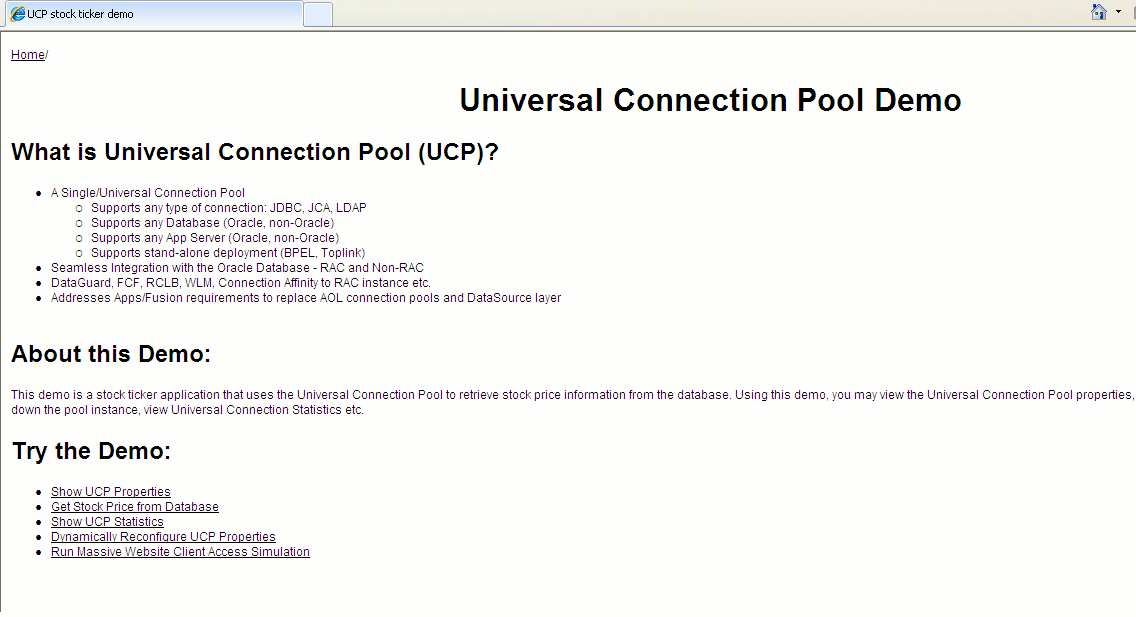Click the 'This demo is a stock ticker' paragraph

pos(572,402)
